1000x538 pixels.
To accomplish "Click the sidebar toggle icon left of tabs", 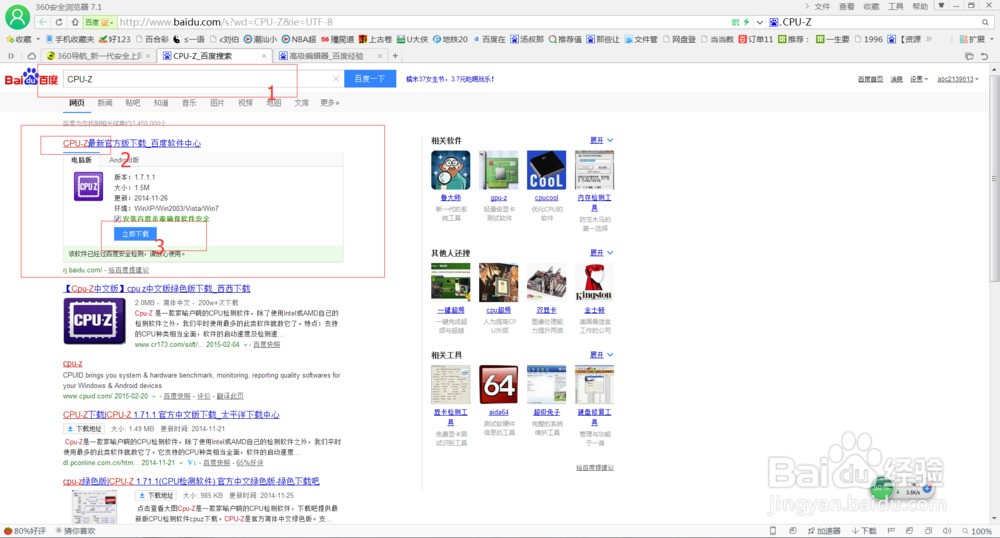I will click(11, 56).
